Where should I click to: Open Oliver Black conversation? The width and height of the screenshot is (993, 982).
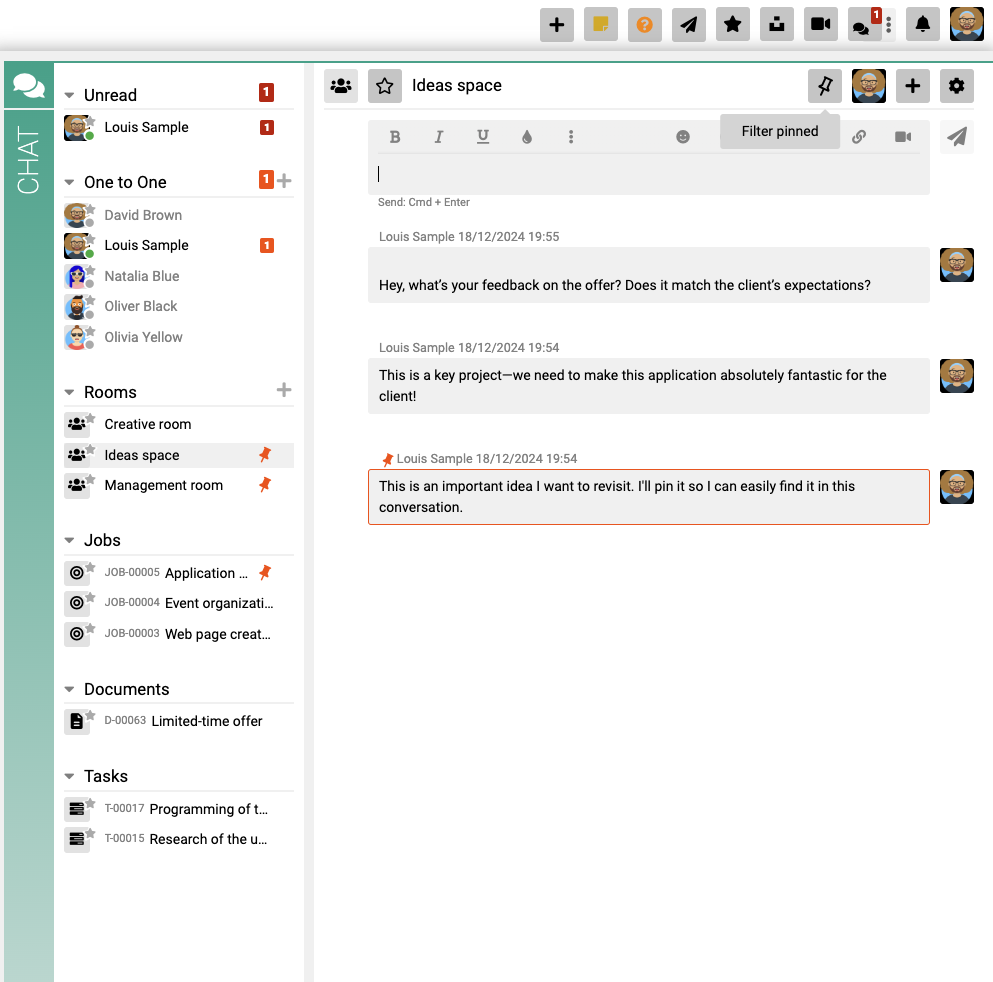(x=179, y=306)
